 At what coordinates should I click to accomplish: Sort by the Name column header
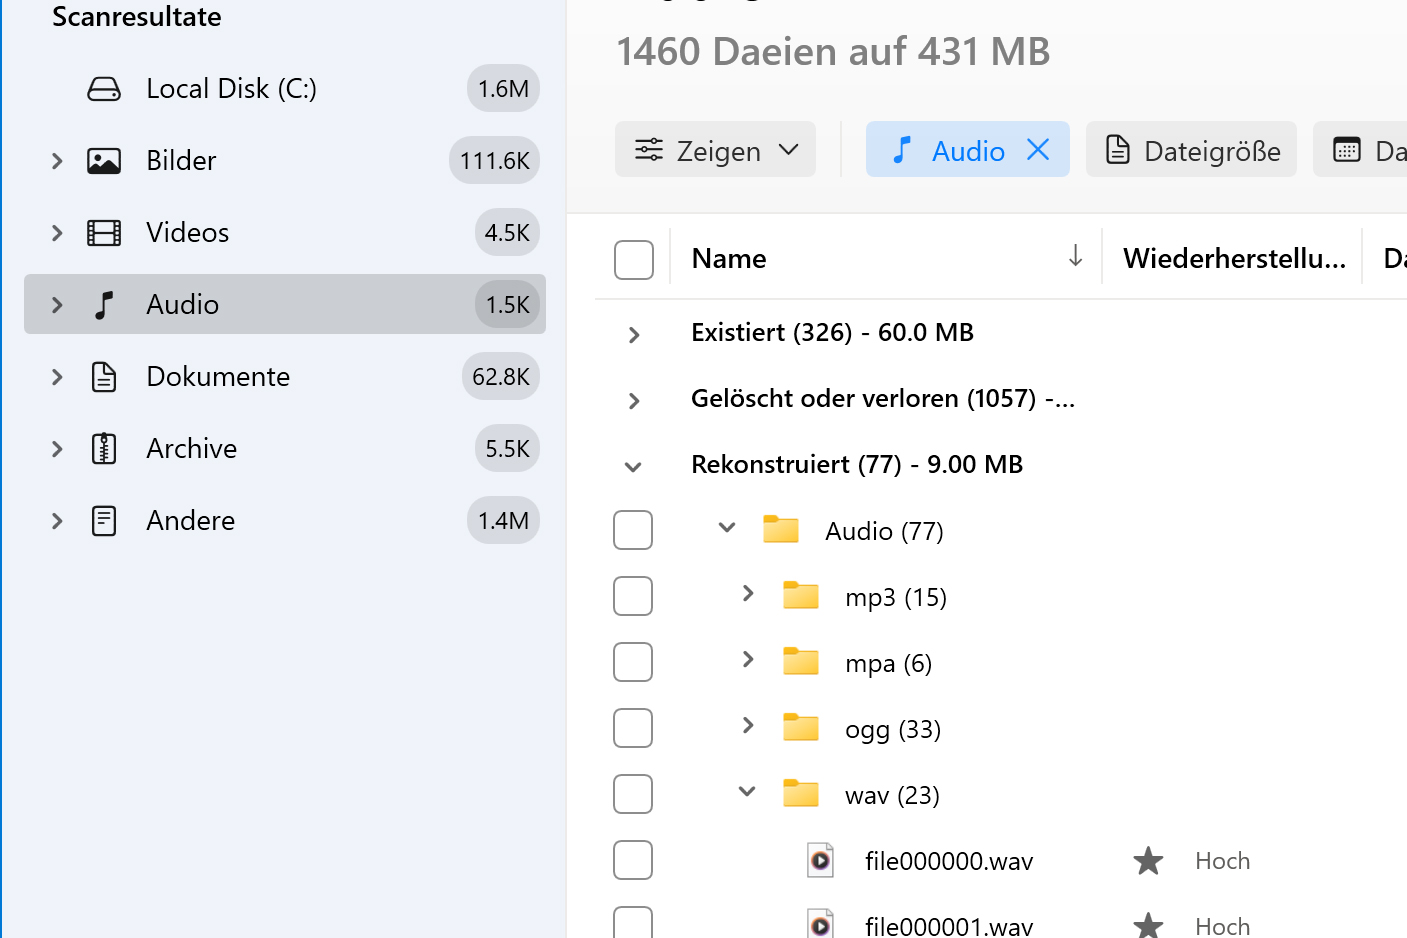pos(729,258)
